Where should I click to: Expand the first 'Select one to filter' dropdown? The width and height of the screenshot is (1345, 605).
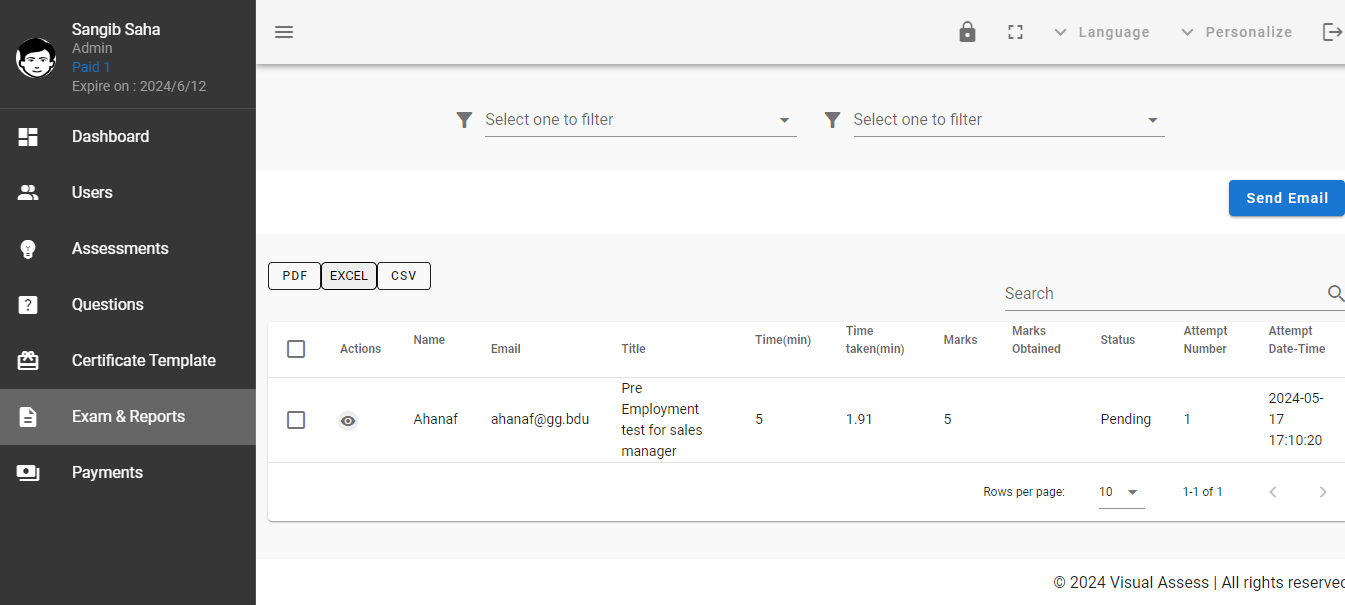pos(640,119)
